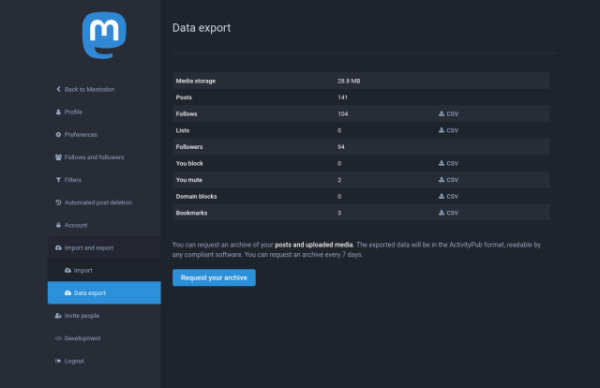Click the Preferences gear icon
Image resolution: width=600 pixels, height=388 pixels.
pyautogui.click(x=58, y=134)
